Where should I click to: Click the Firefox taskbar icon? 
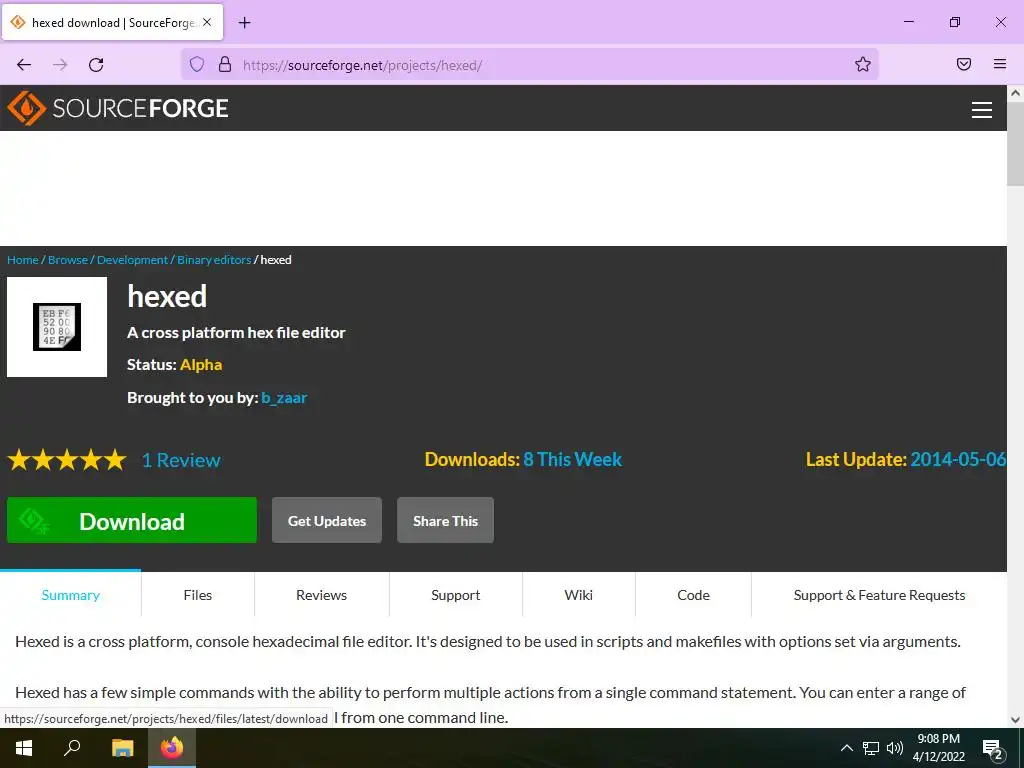172,748
